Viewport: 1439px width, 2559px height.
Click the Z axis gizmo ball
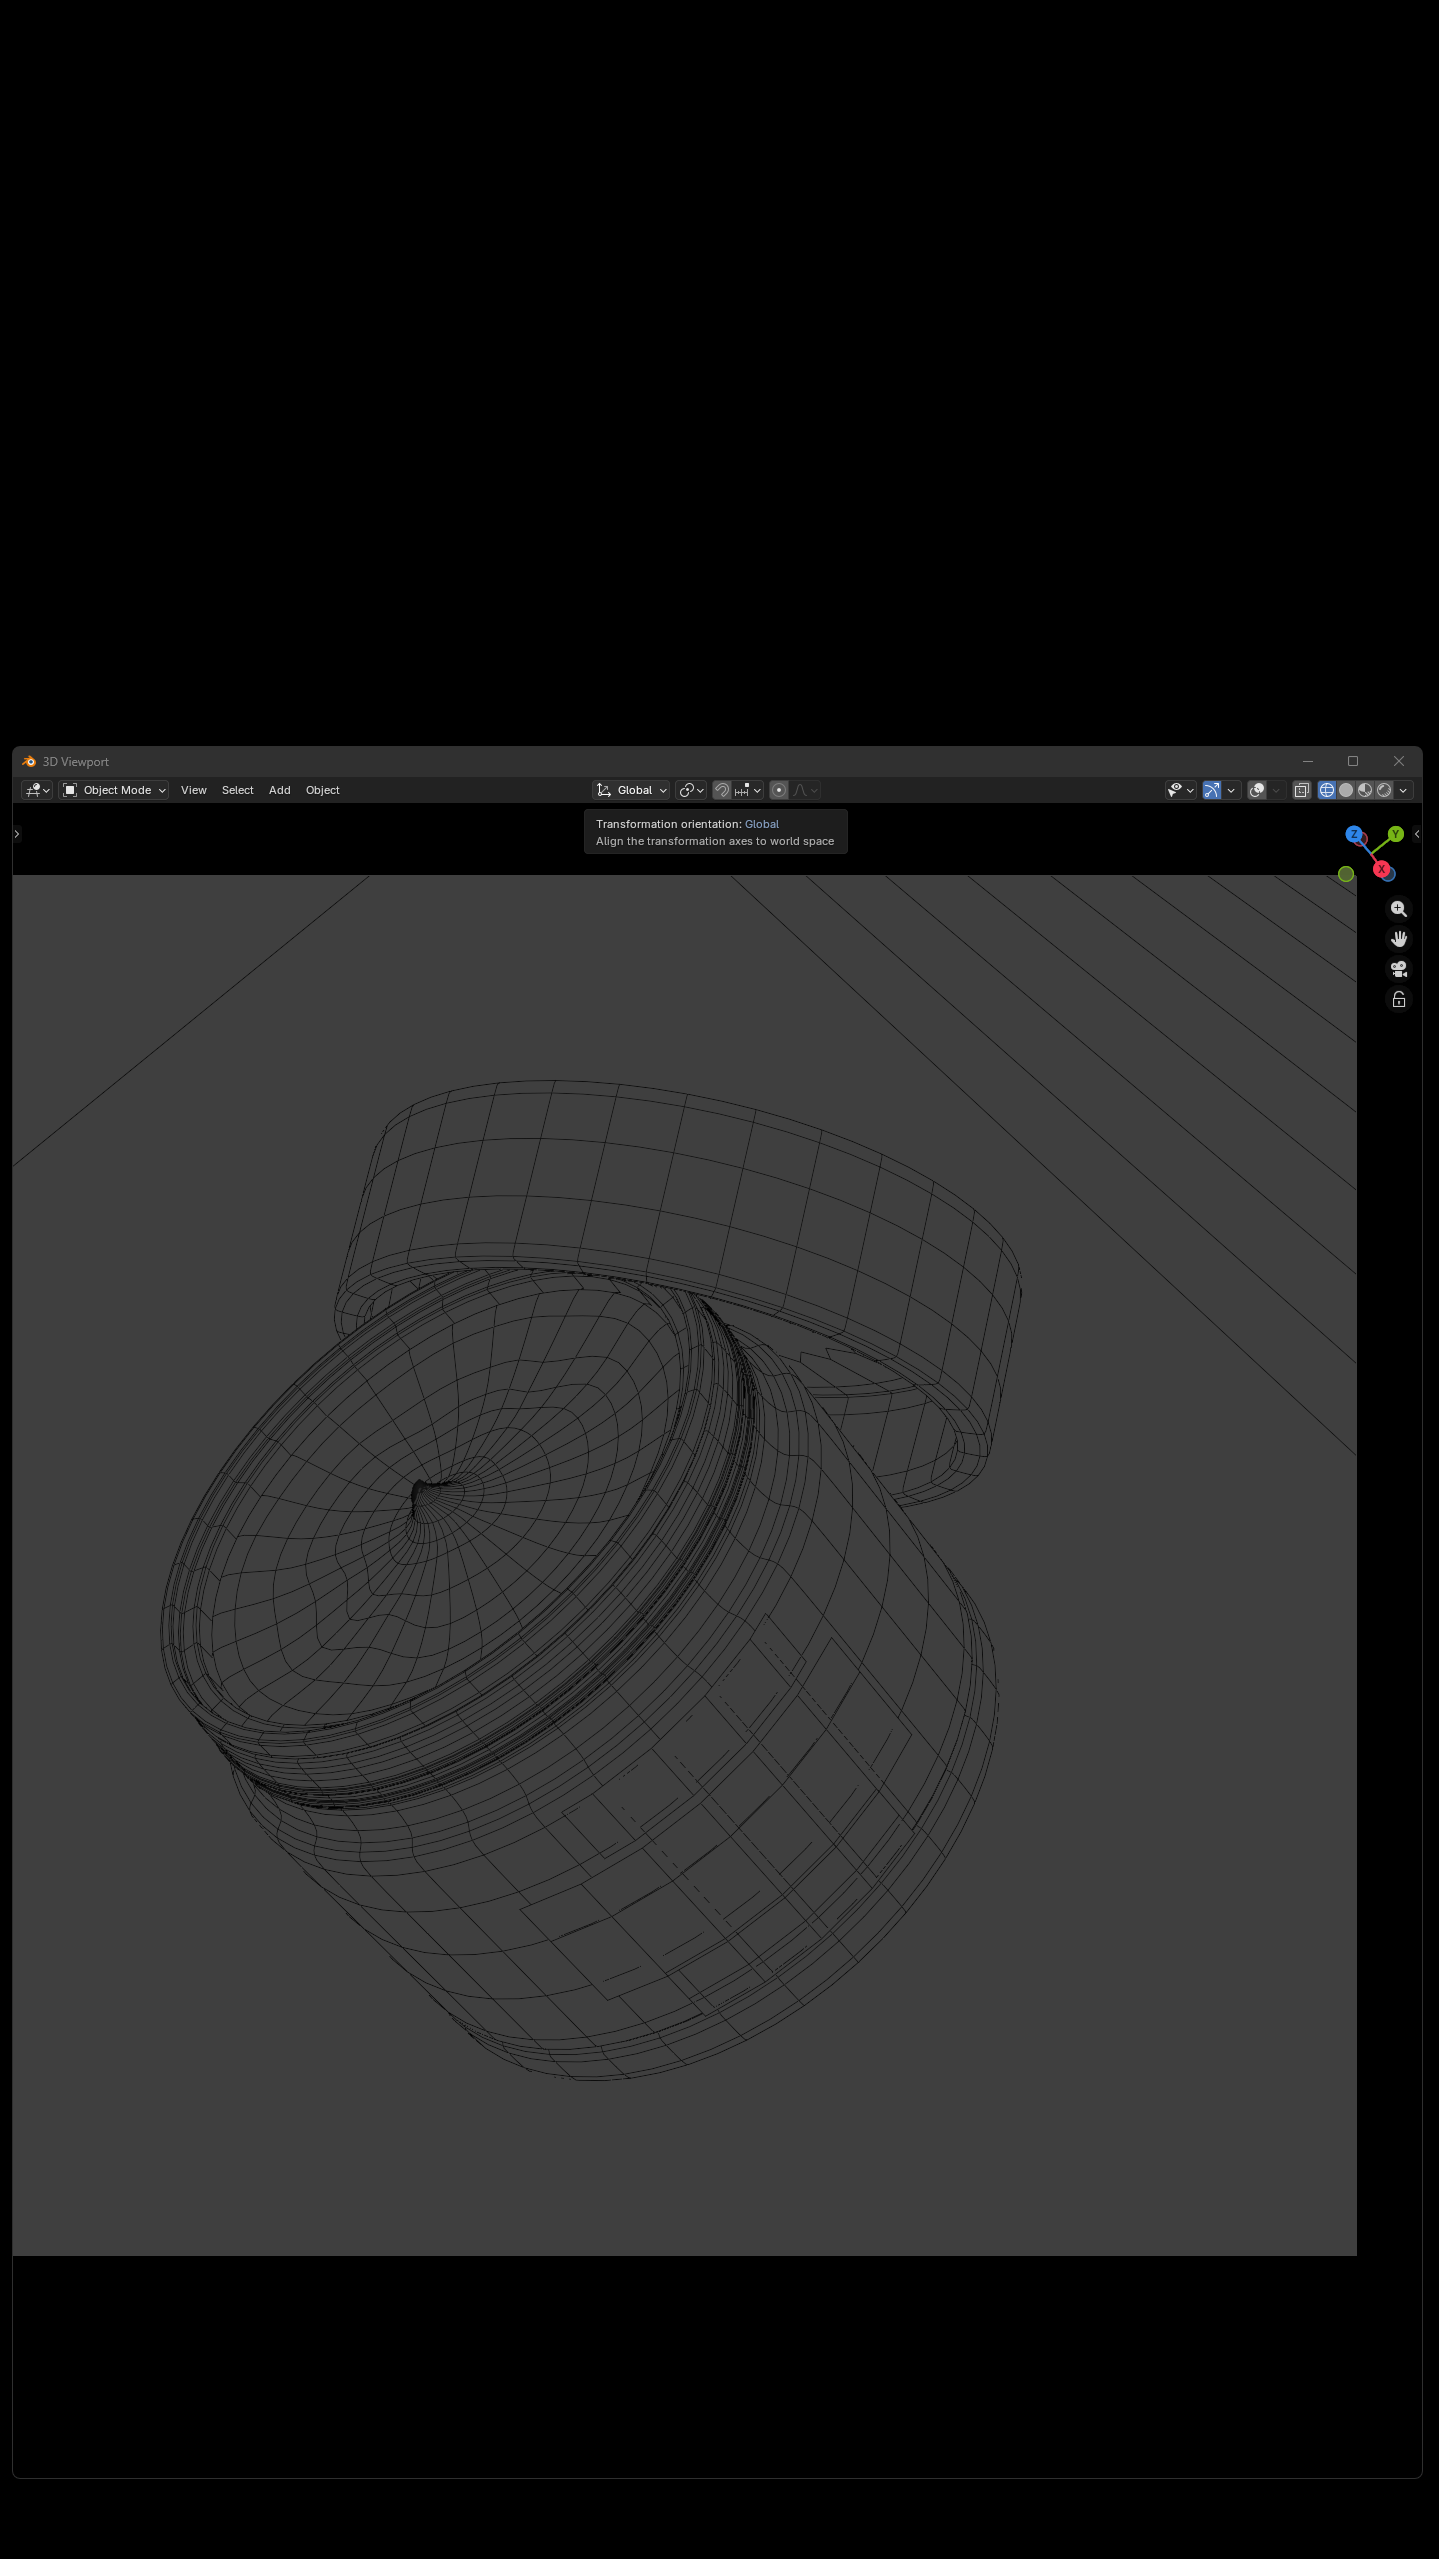click(1354, 834)
